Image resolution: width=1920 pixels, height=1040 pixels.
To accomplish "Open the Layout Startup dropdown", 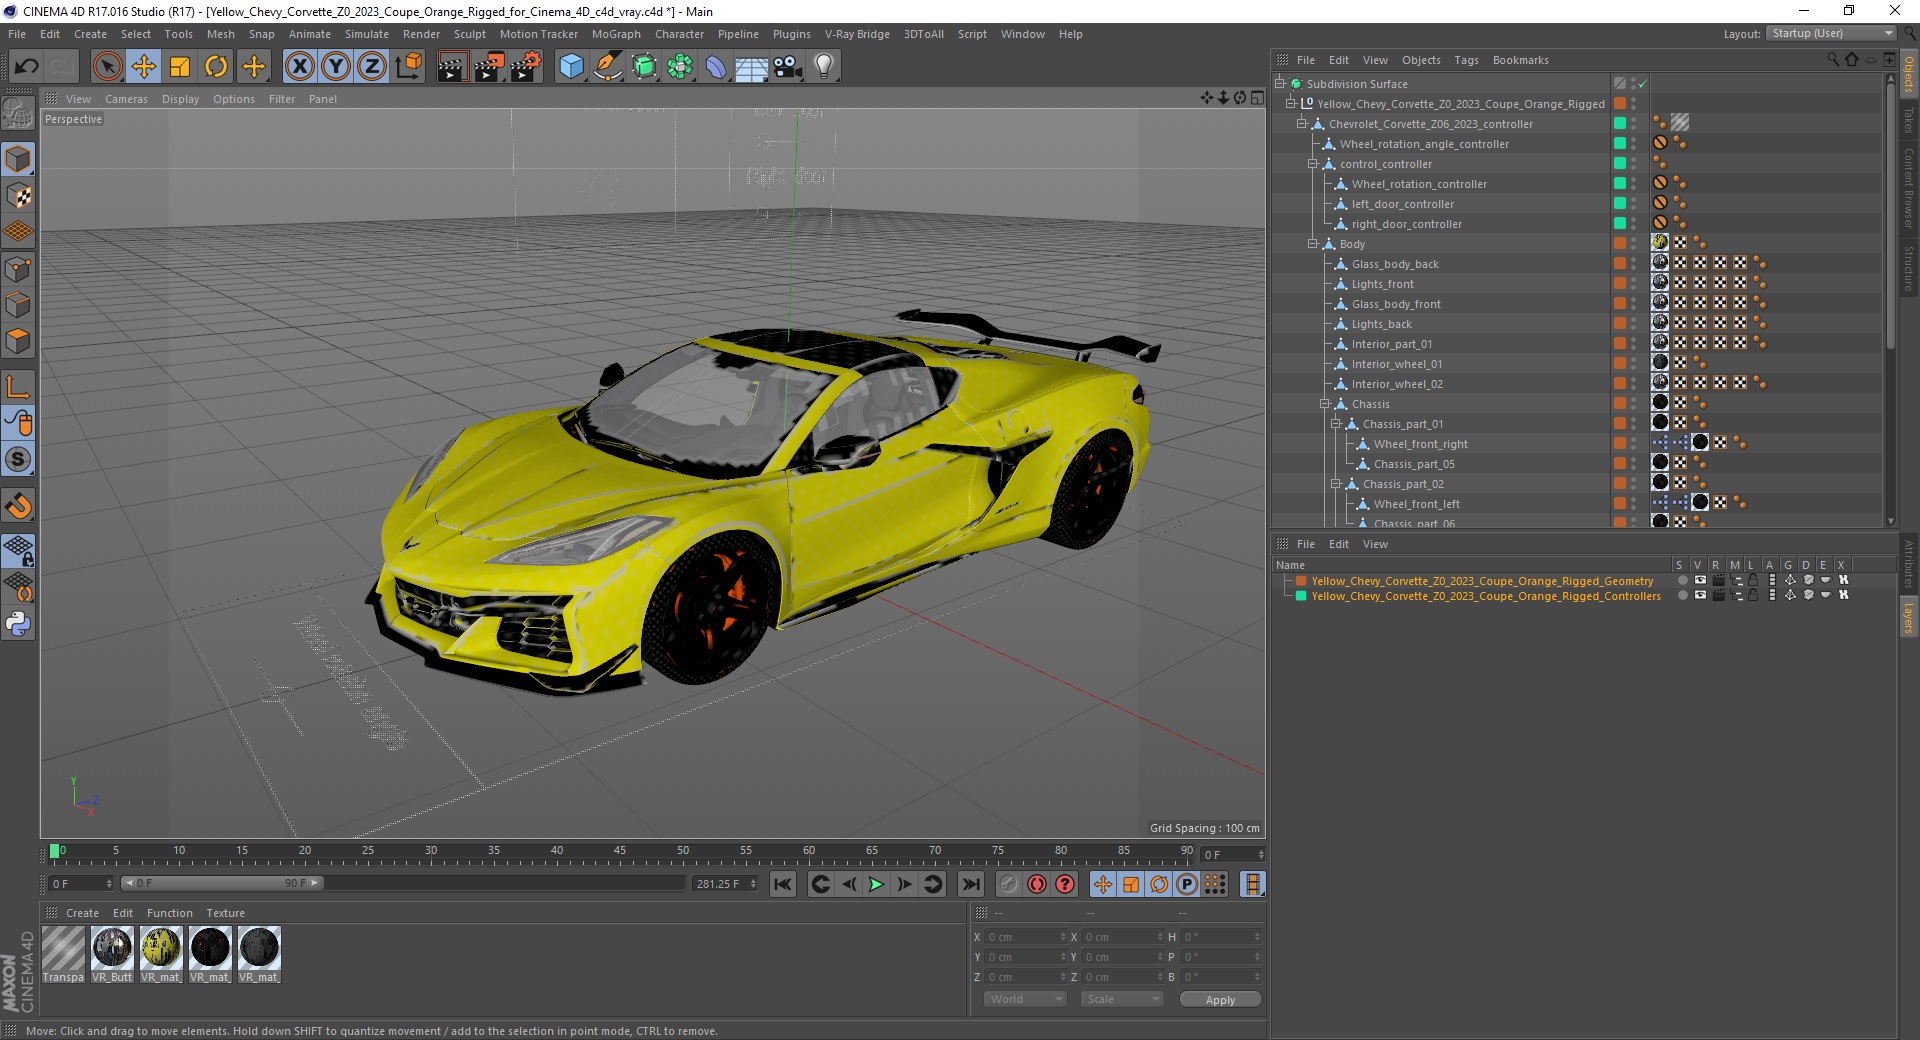I will [x=1831, y=33].
